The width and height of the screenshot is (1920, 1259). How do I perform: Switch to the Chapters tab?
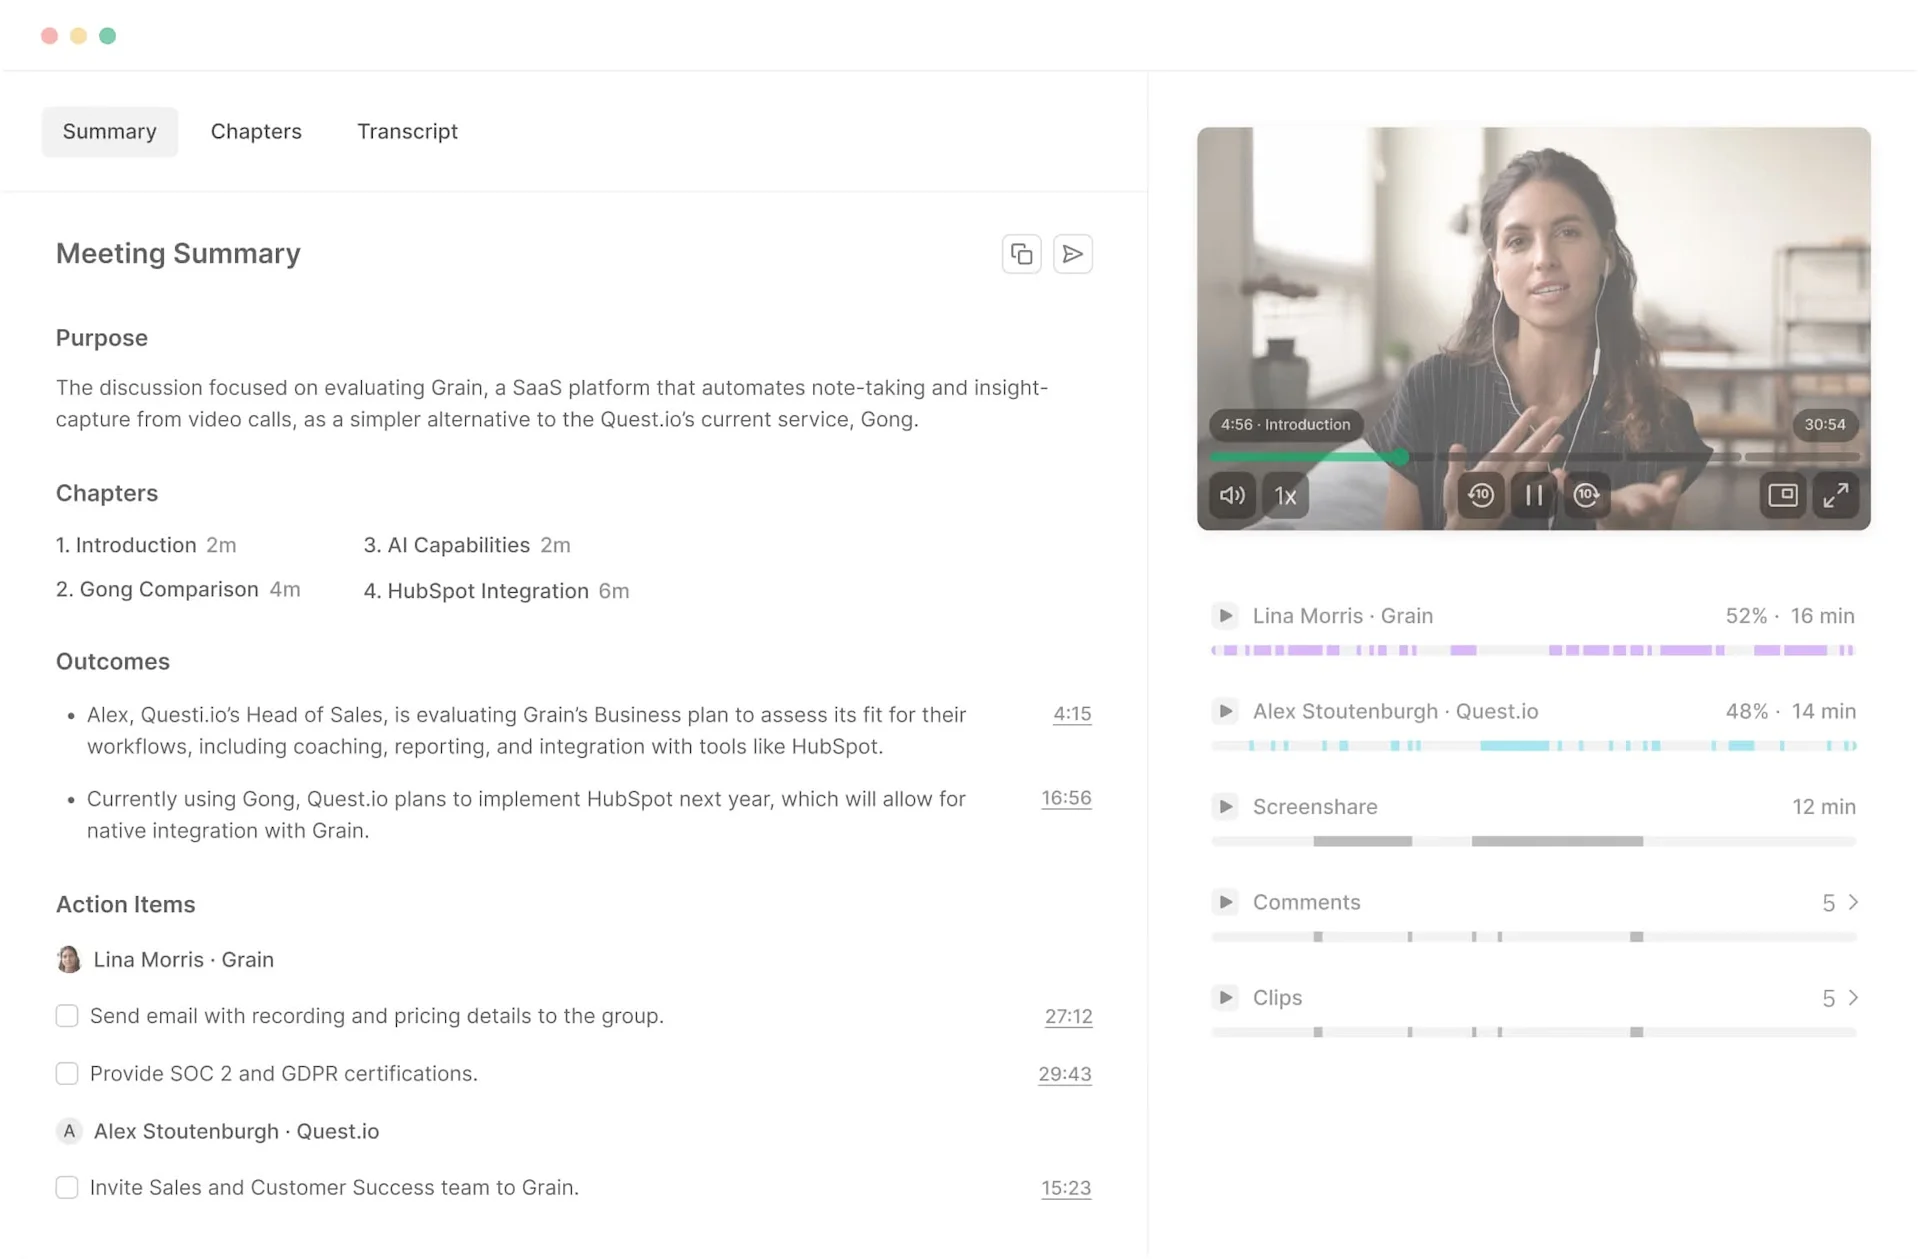pos(256,132)
